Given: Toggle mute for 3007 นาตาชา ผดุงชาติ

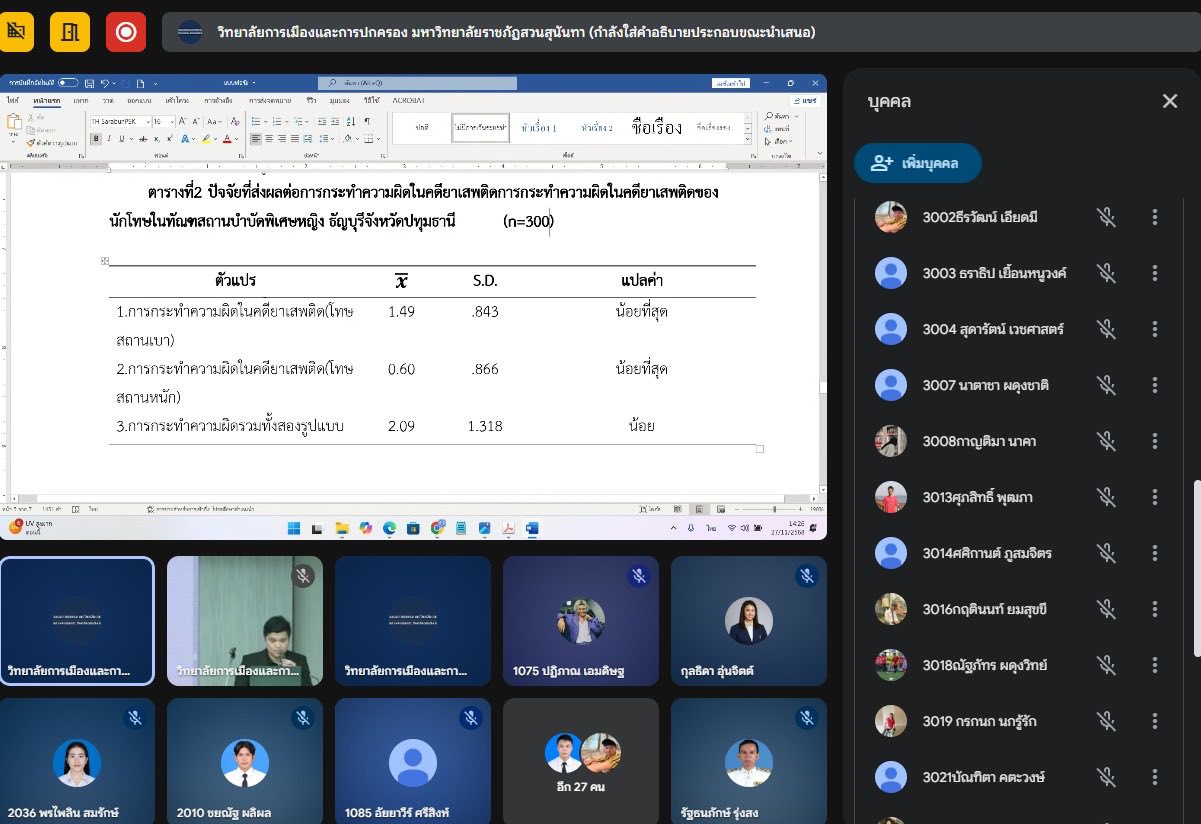Looking at the screenshot, I should pos(1105,385).
